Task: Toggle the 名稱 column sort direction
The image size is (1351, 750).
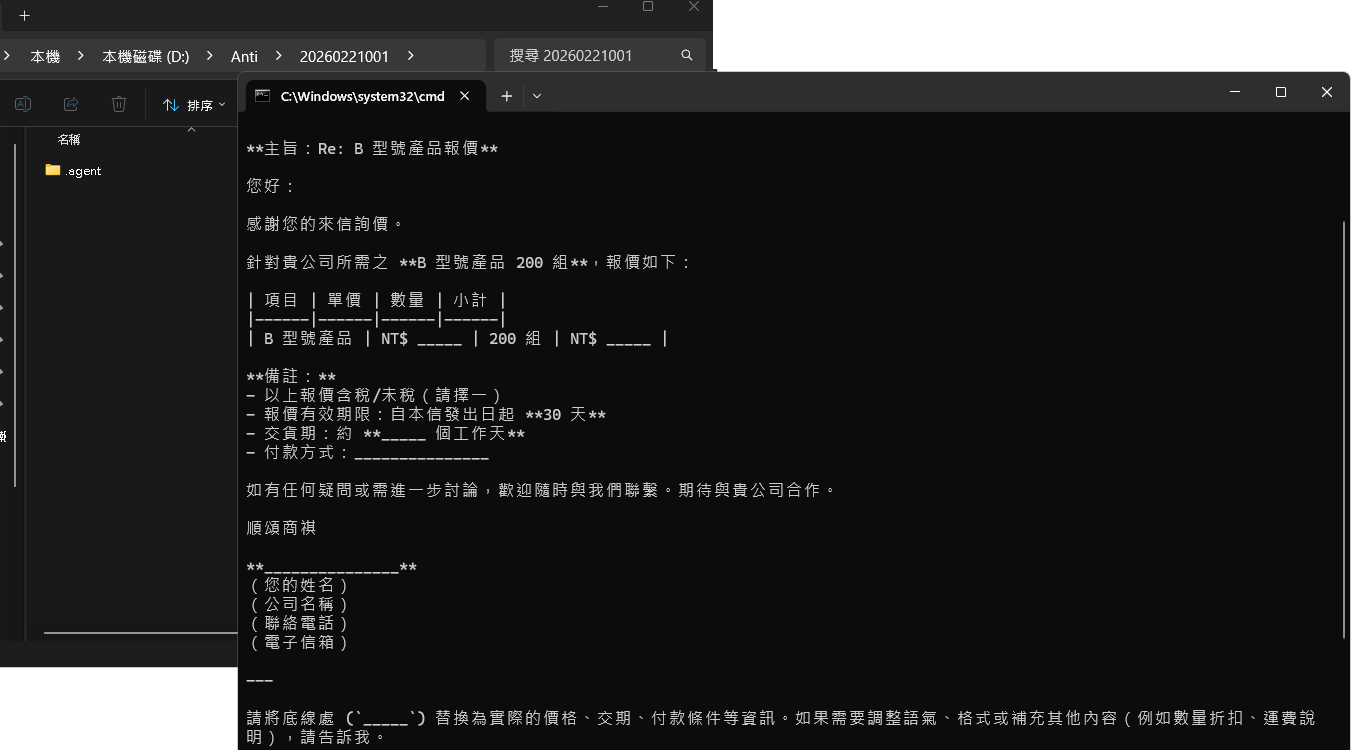Action: click(69, 139)
